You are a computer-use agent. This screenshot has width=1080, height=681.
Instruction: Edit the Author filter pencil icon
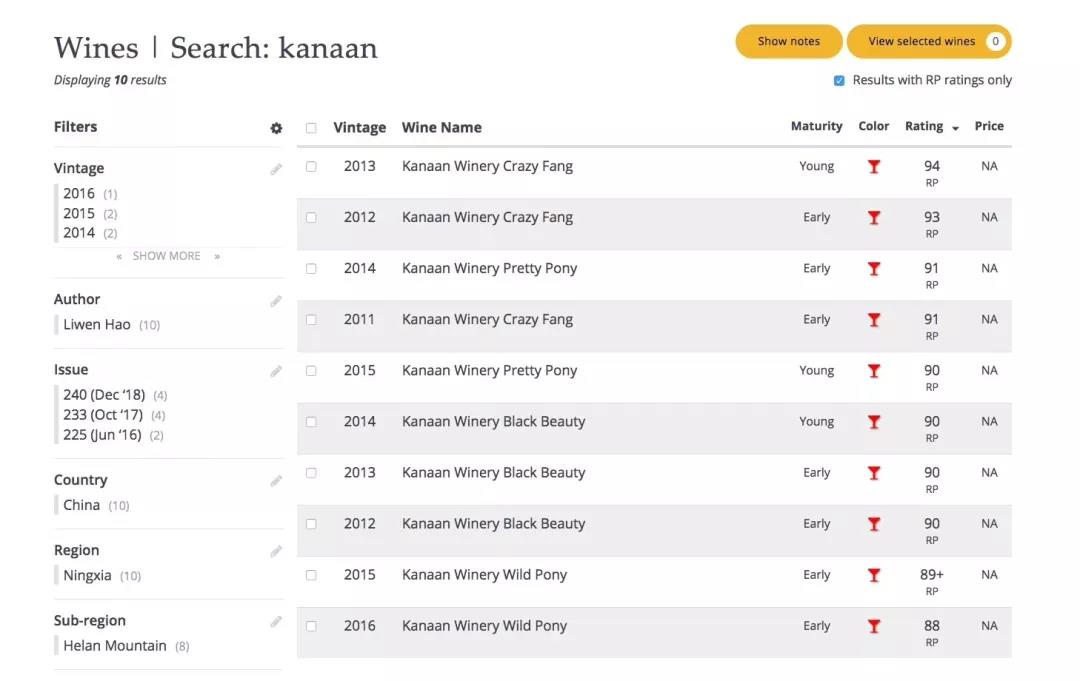tap(276, 301)
